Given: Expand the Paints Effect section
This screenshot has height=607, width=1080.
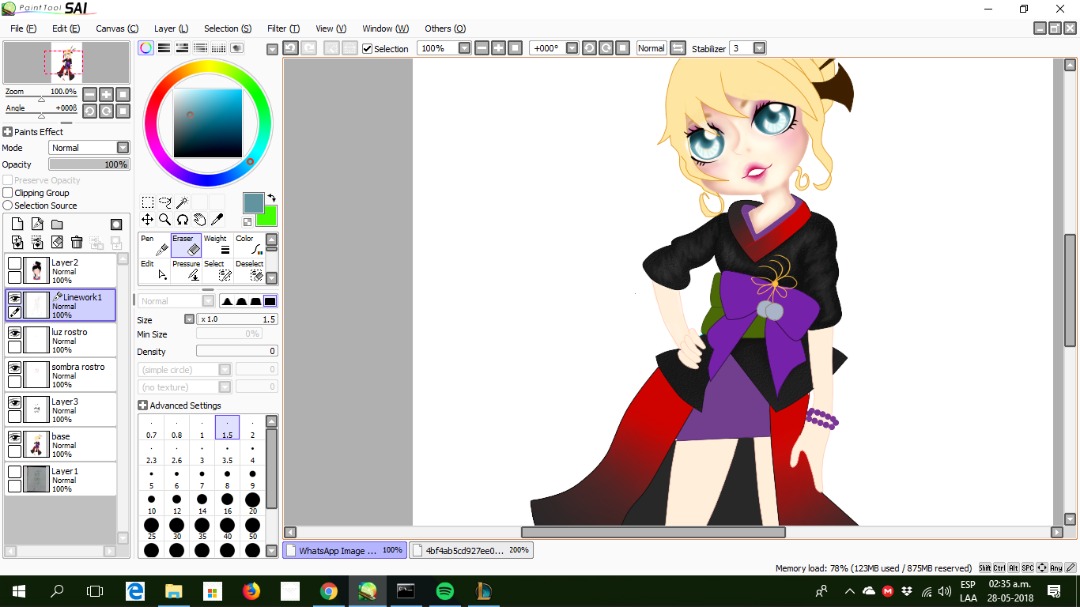Looking at the screenshot, I should [x=8, y=132].
